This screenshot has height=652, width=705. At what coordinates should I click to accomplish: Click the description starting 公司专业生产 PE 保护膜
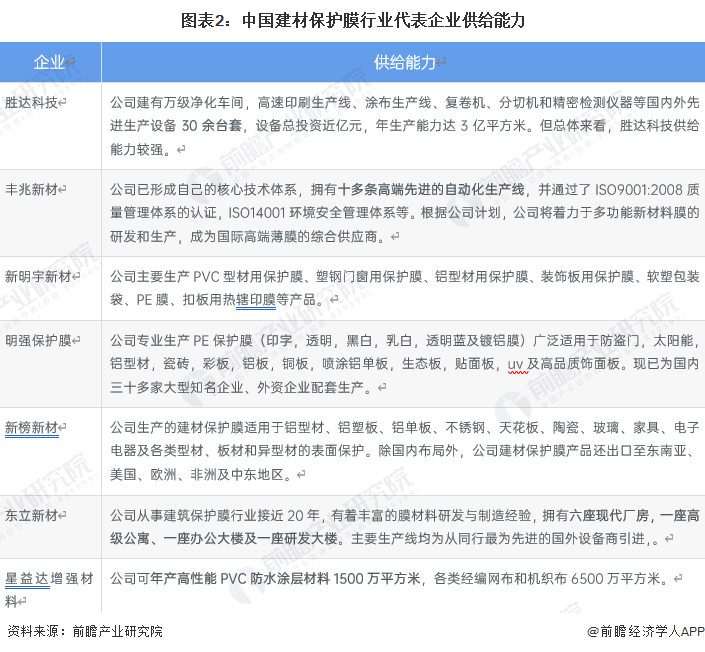click(404, 364)
